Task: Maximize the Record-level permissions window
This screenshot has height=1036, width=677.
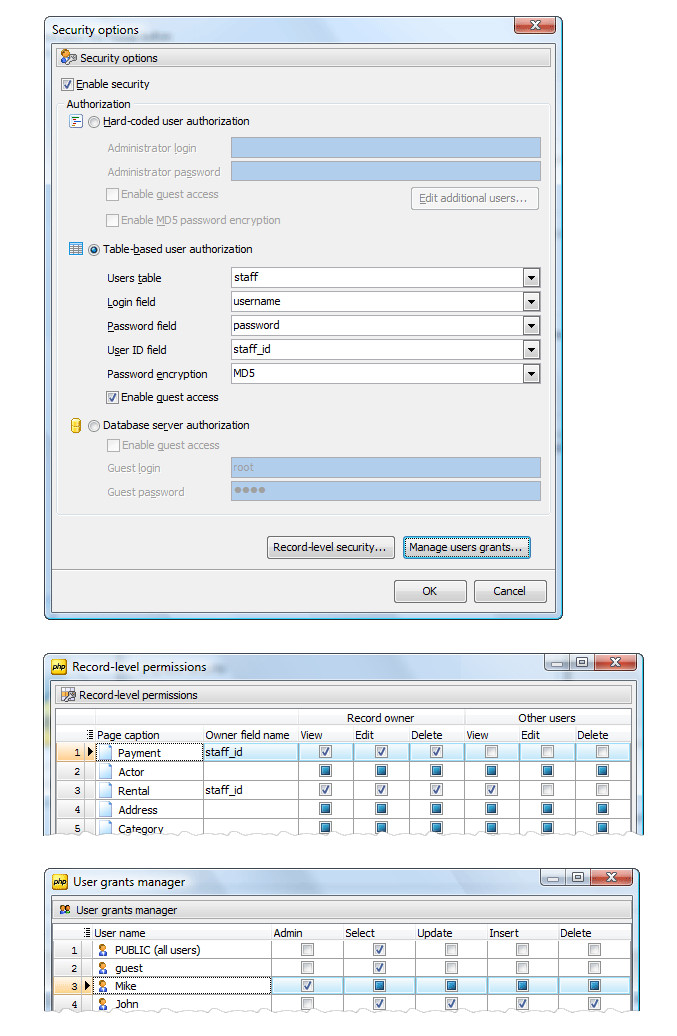Action: click(582, 661)
